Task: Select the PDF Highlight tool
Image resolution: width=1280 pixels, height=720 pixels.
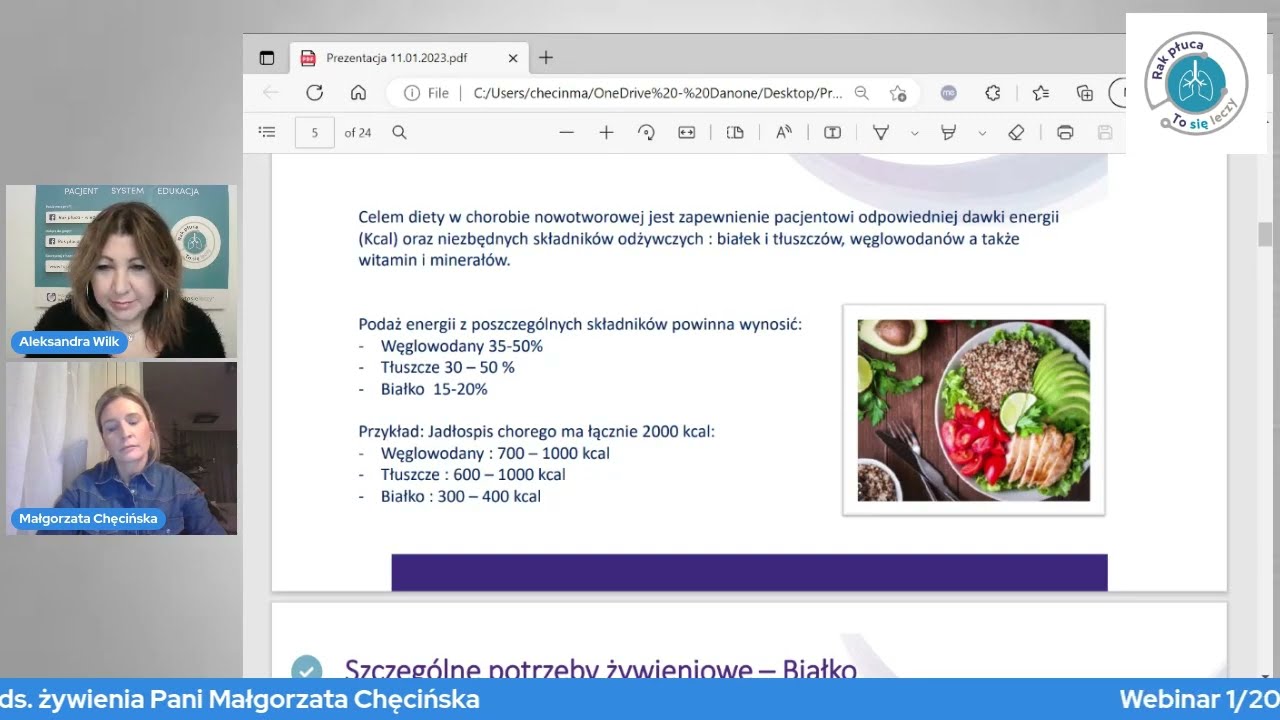Action: pos(949,132)
